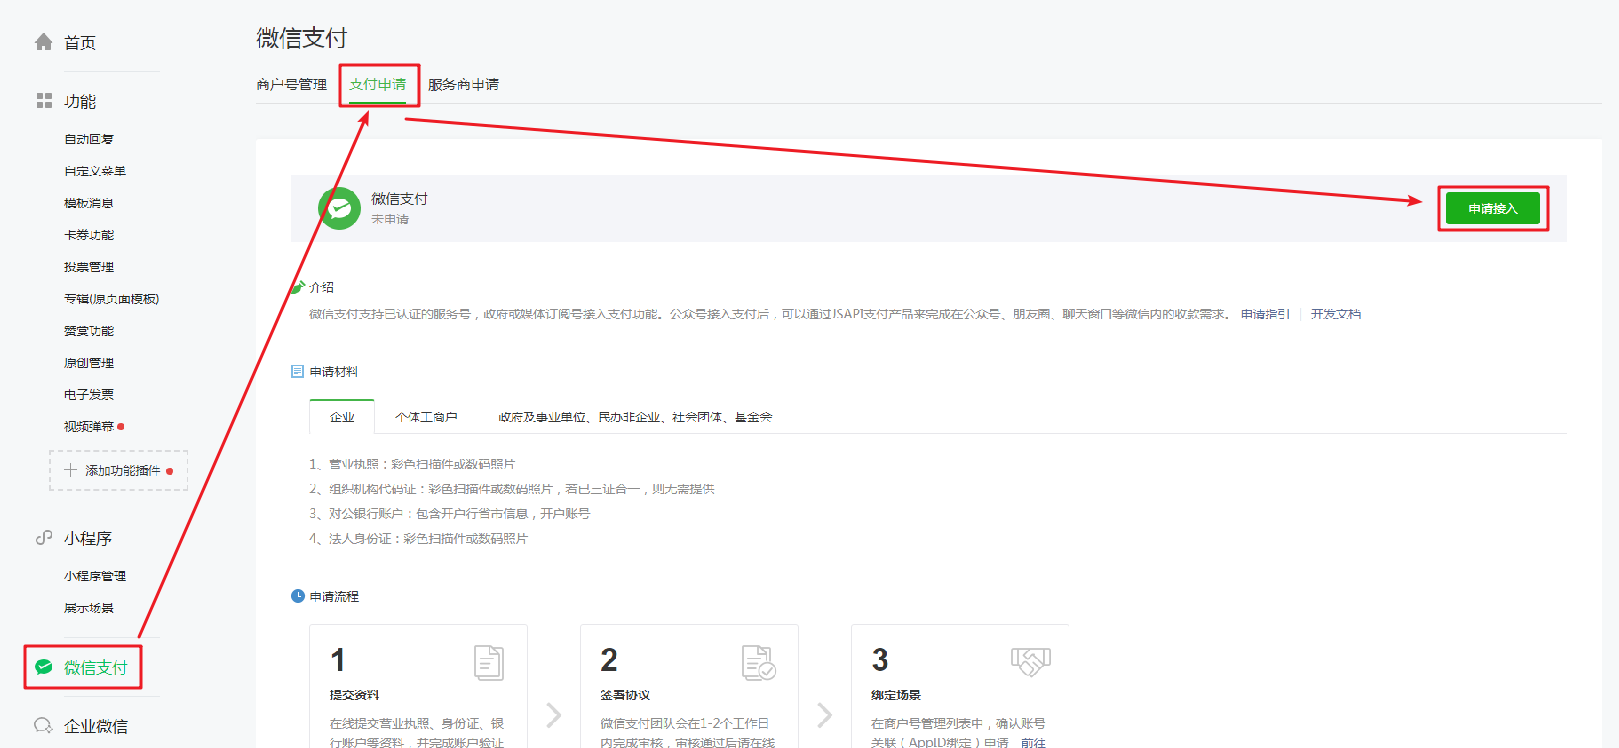Click the handshake icon in step 3 card

point(1030,661)
